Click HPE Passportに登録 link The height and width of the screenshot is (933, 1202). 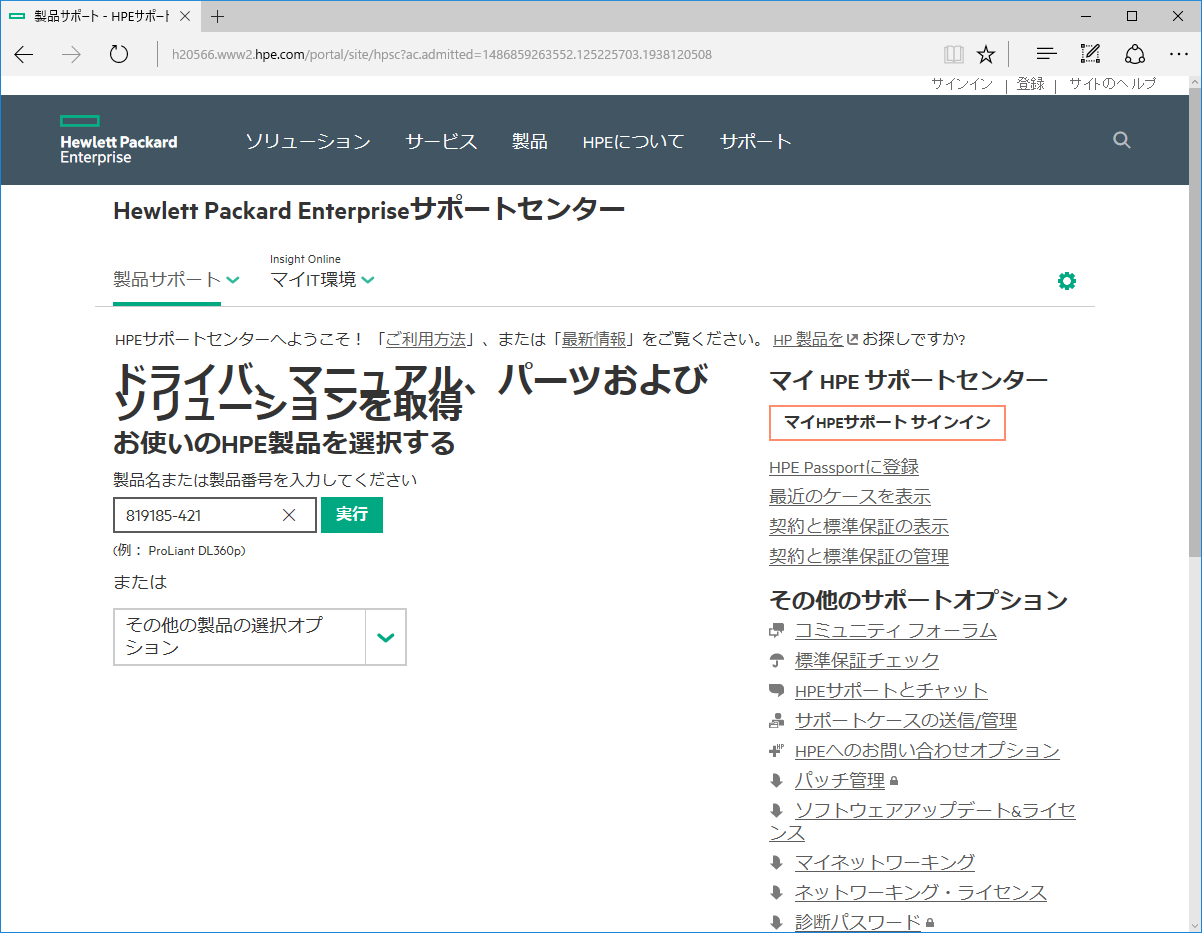click(844, 467)
